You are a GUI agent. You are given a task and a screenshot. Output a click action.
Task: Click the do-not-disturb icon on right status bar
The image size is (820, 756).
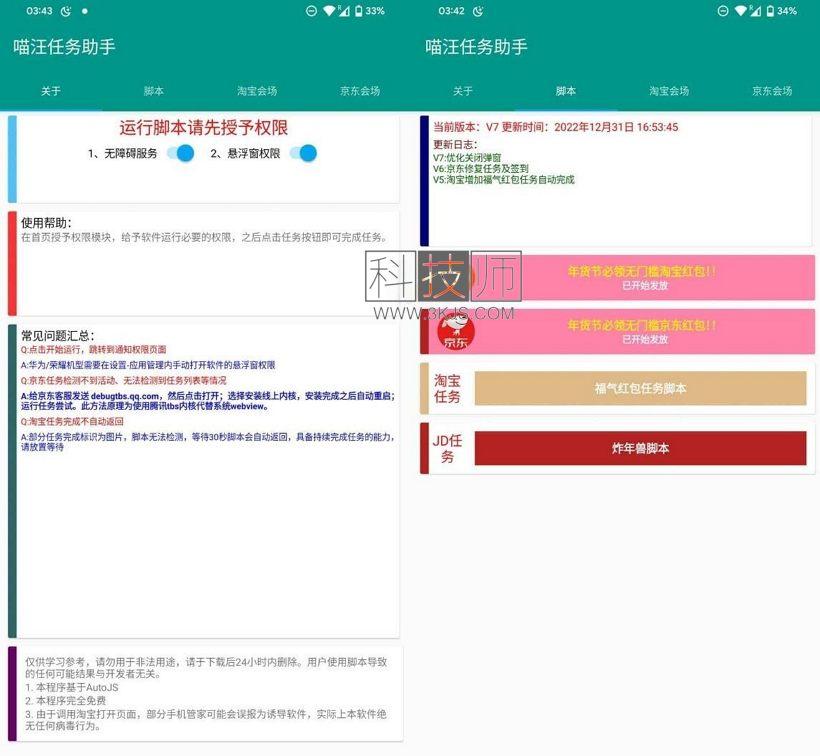point(723,11)
